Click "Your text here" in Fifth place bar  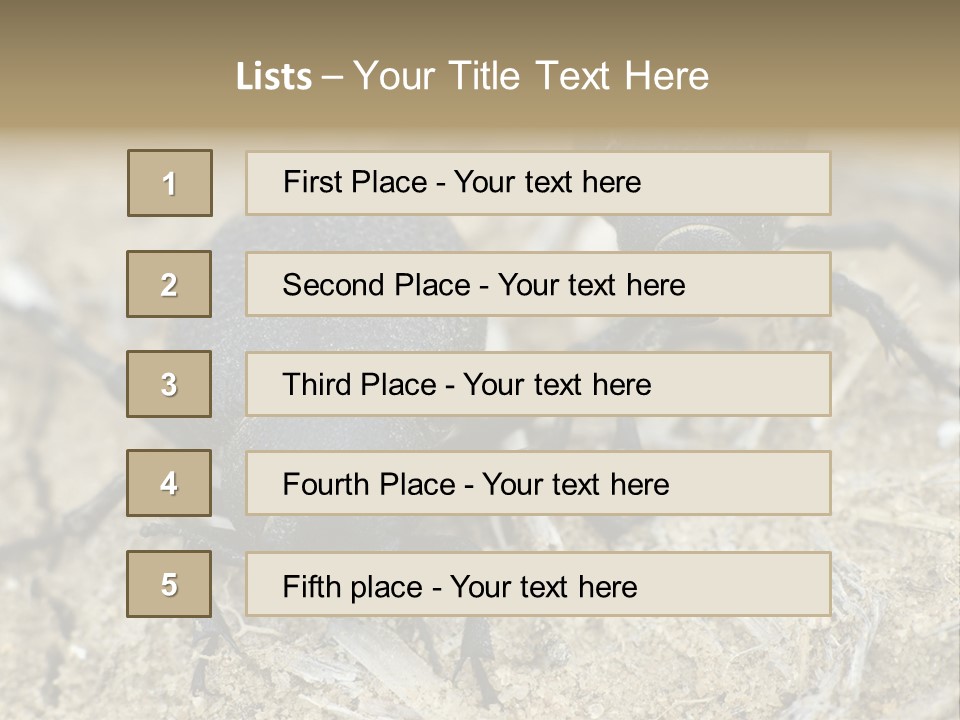click(543, 586)
